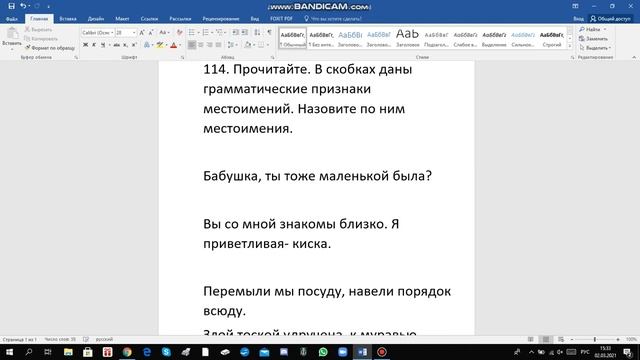This screenshot has width=640, height=360.
Task: Open the highlight color dropdown arrow
Action: pyautogui.click(x=167, y=45)
